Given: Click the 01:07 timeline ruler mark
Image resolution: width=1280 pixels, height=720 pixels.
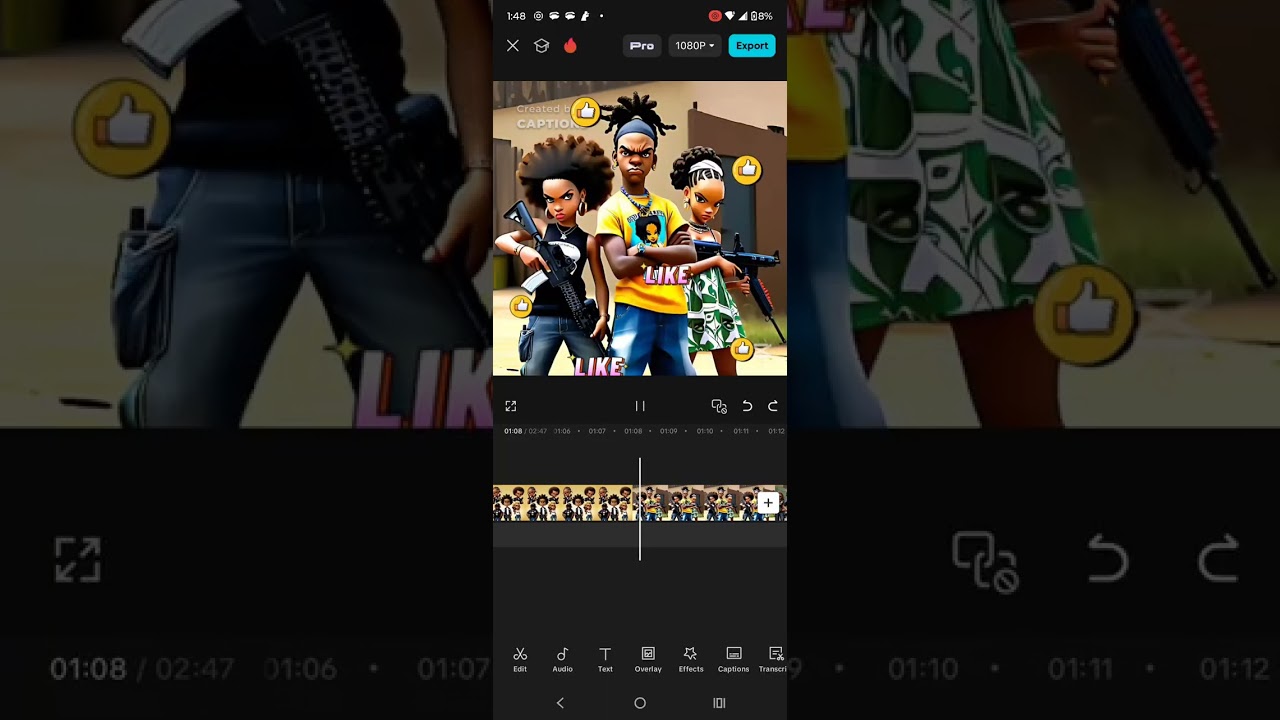Looking at the screenshot, I should point(597,431).
